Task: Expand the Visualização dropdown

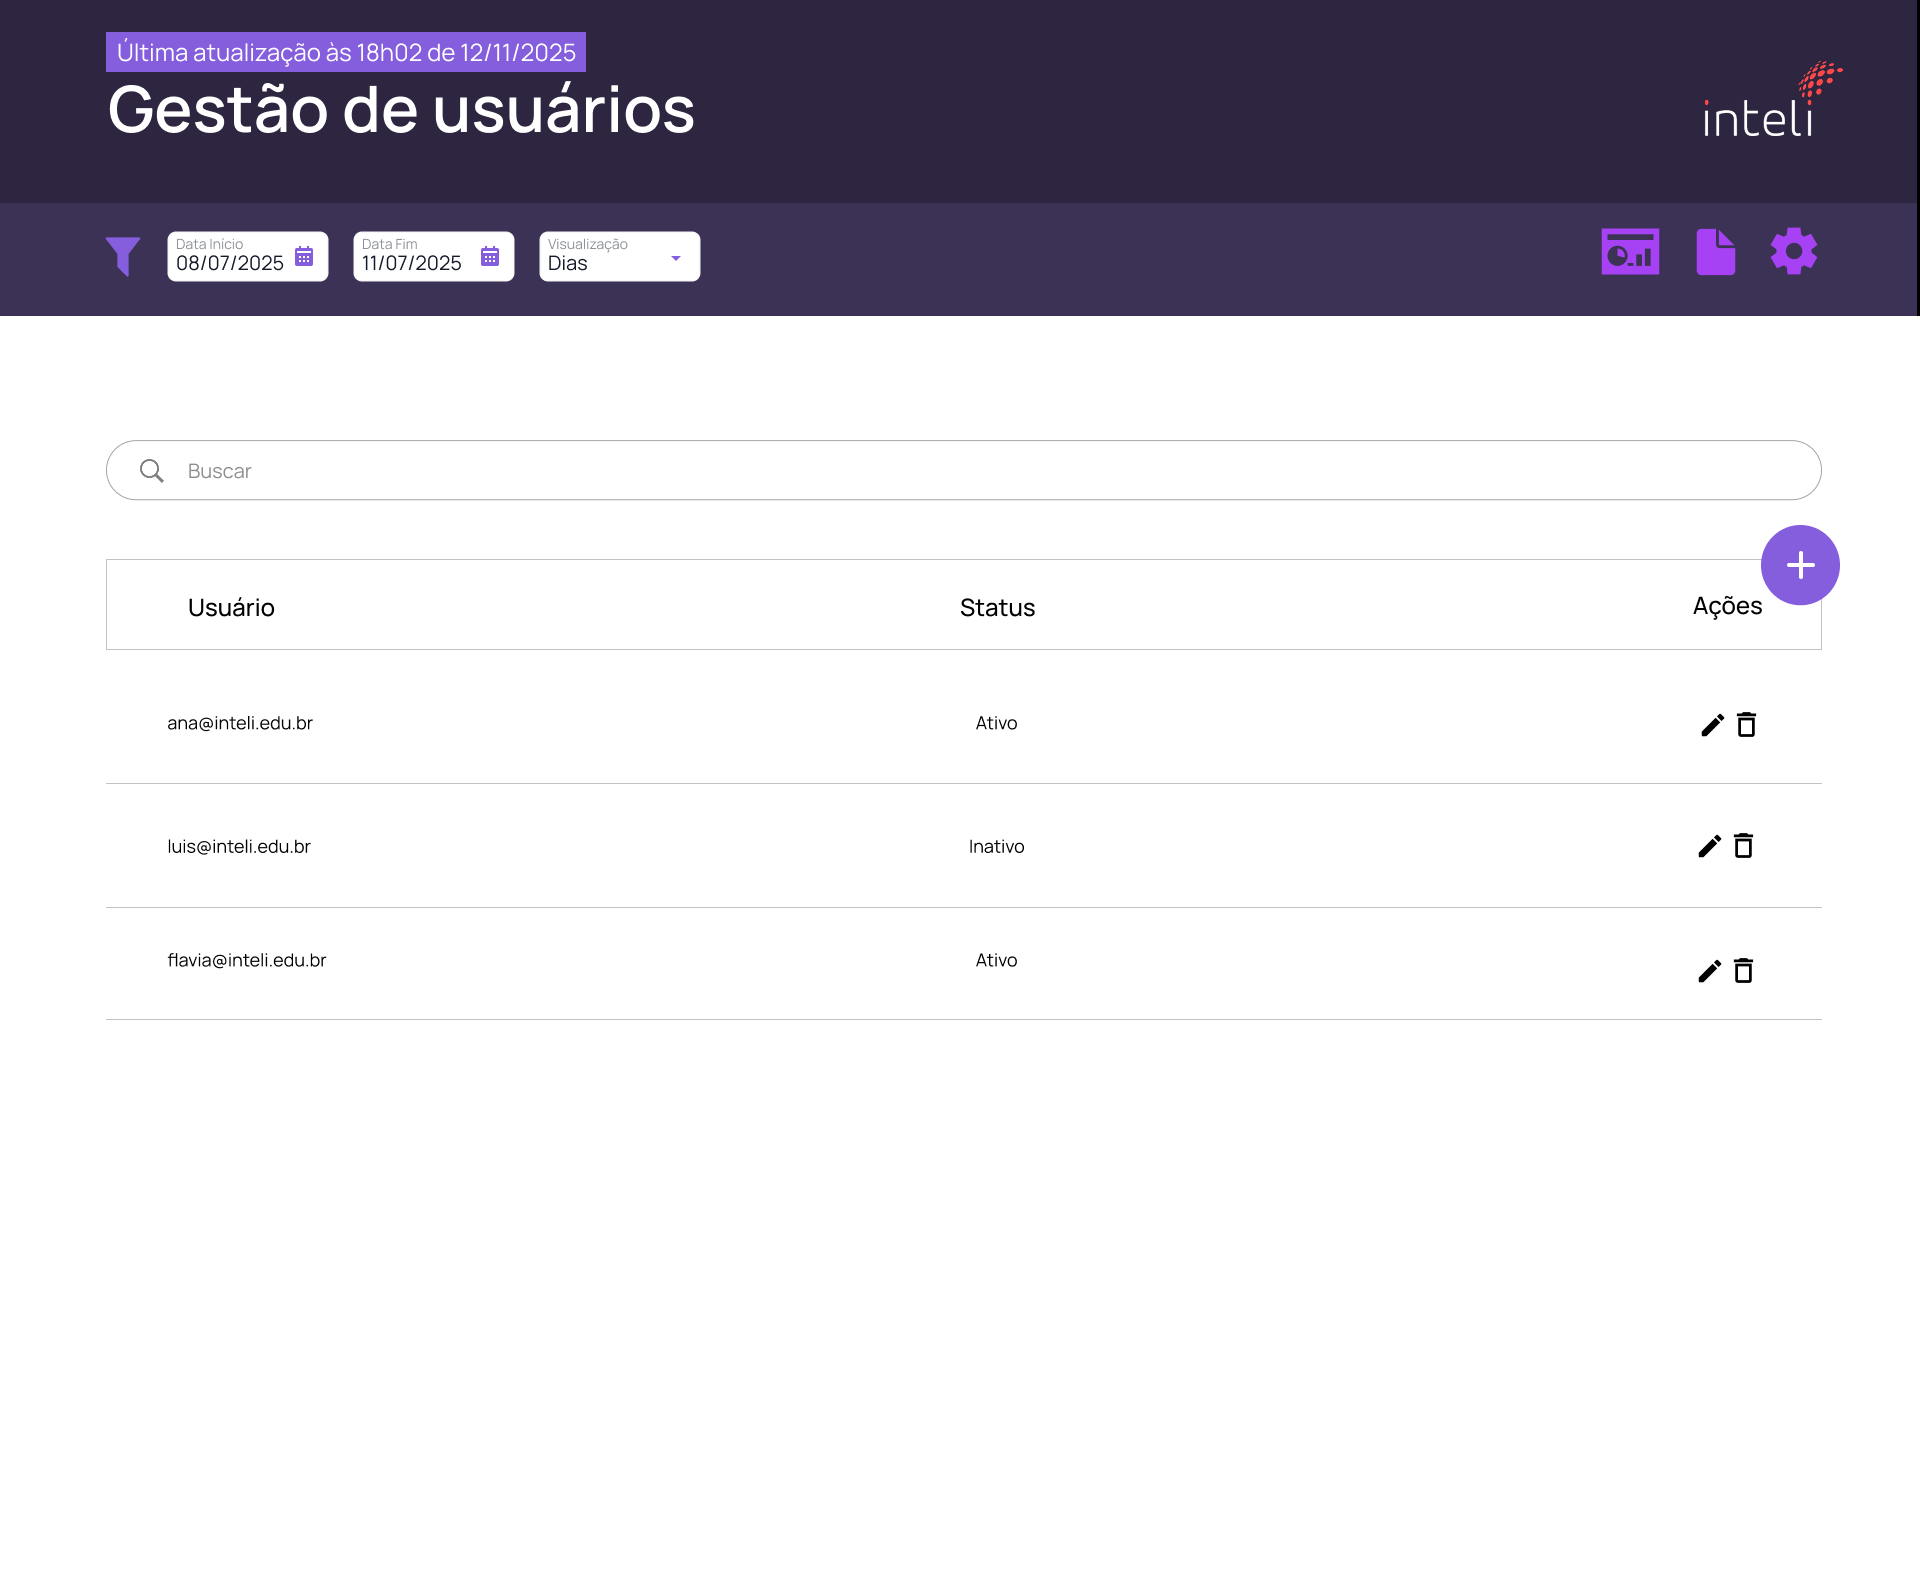Action: click(676, 256)
